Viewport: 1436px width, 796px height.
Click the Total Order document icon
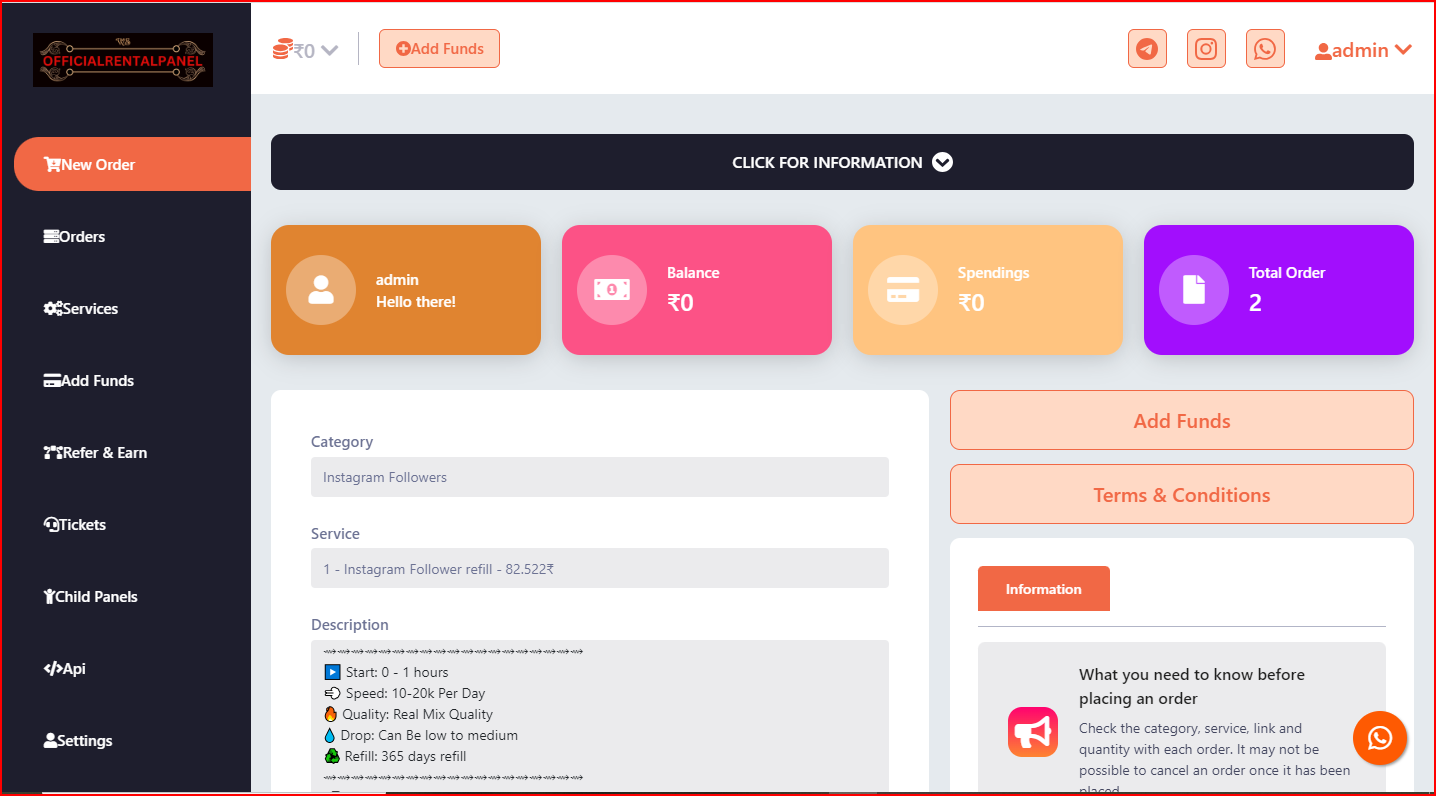coord(1194,290)
